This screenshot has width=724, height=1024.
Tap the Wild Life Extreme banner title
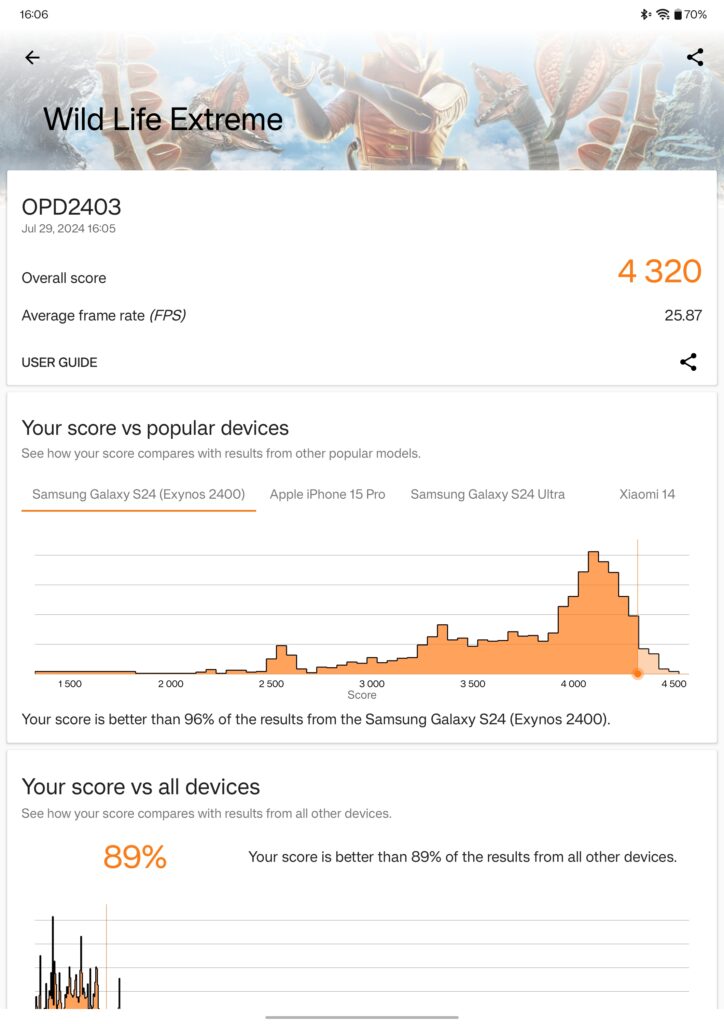(163, 120)
